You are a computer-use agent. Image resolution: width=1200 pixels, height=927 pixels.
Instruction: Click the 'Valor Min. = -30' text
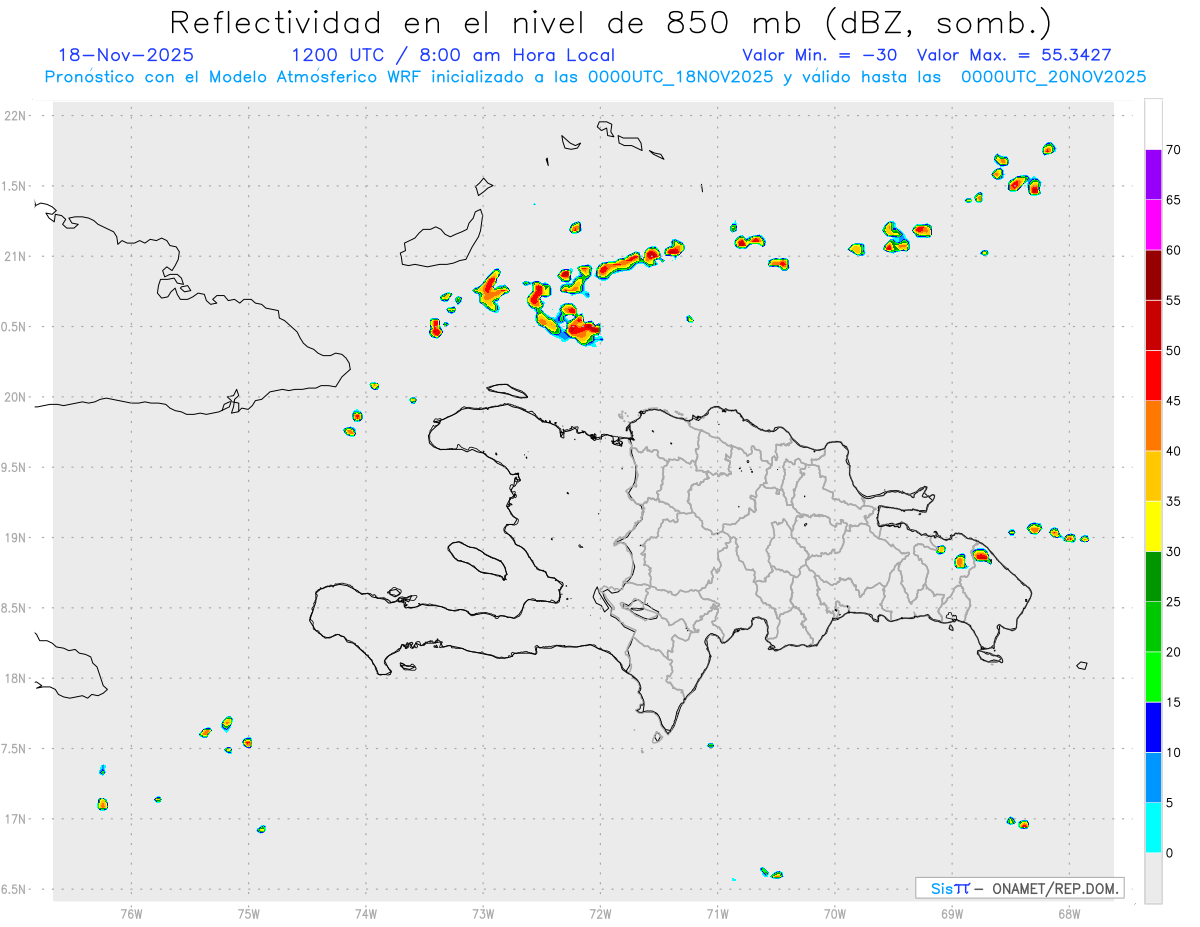tap(819, 55)
